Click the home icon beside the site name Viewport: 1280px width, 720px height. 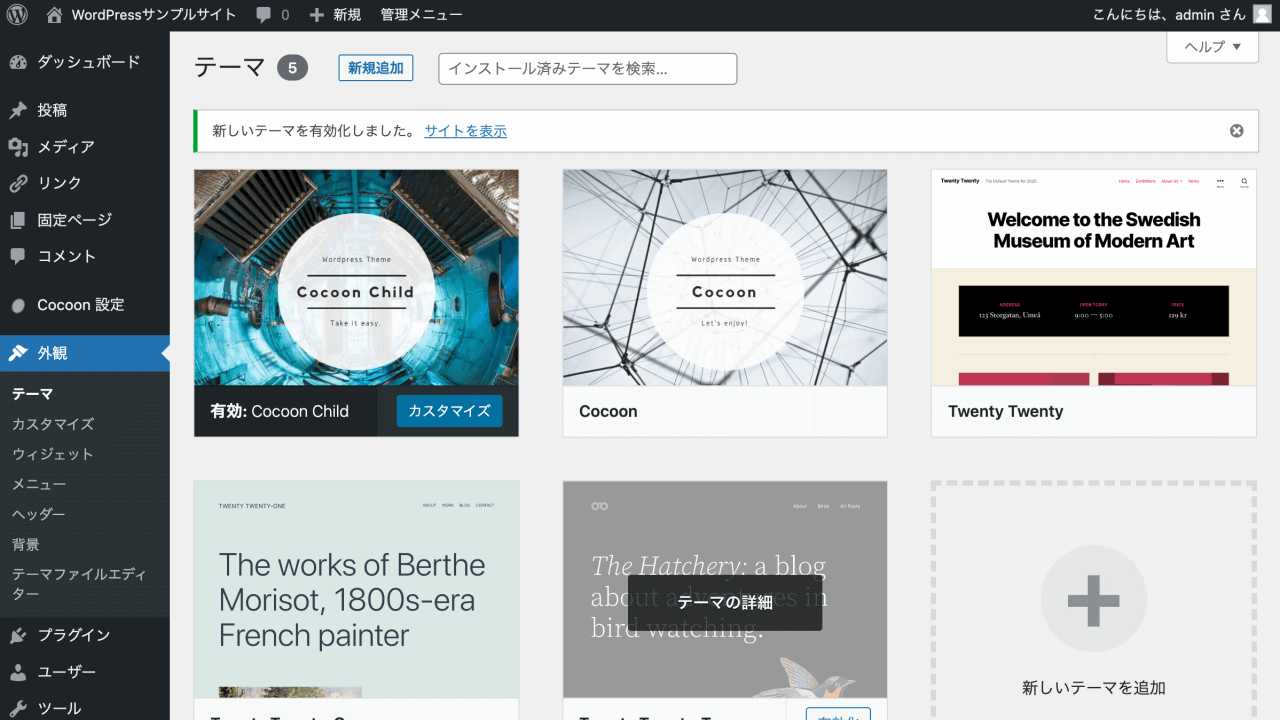pyautogui.click(x=54, y=15)
